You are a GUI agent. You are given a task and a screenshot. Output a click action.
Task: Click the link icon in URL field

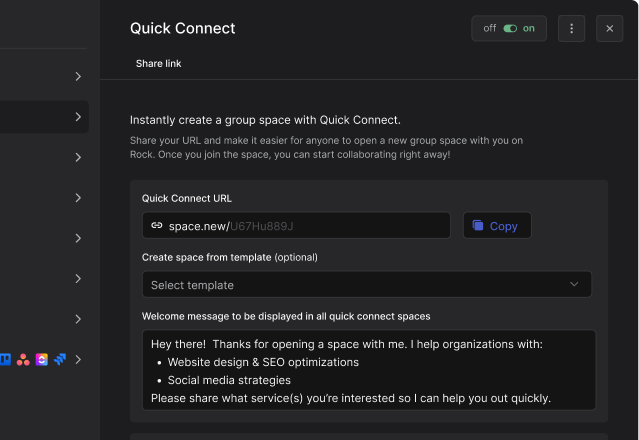pos(157,225)
